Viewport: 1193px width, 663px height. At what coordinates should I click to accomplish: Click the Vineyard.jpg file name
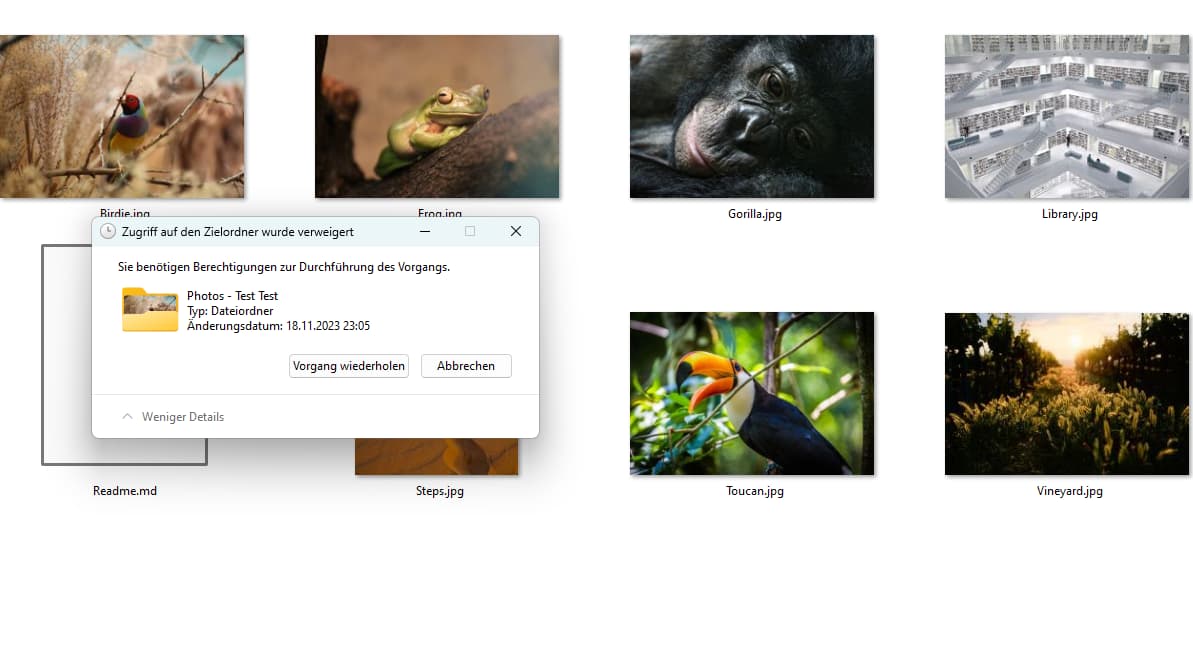tap(1070, 491)
